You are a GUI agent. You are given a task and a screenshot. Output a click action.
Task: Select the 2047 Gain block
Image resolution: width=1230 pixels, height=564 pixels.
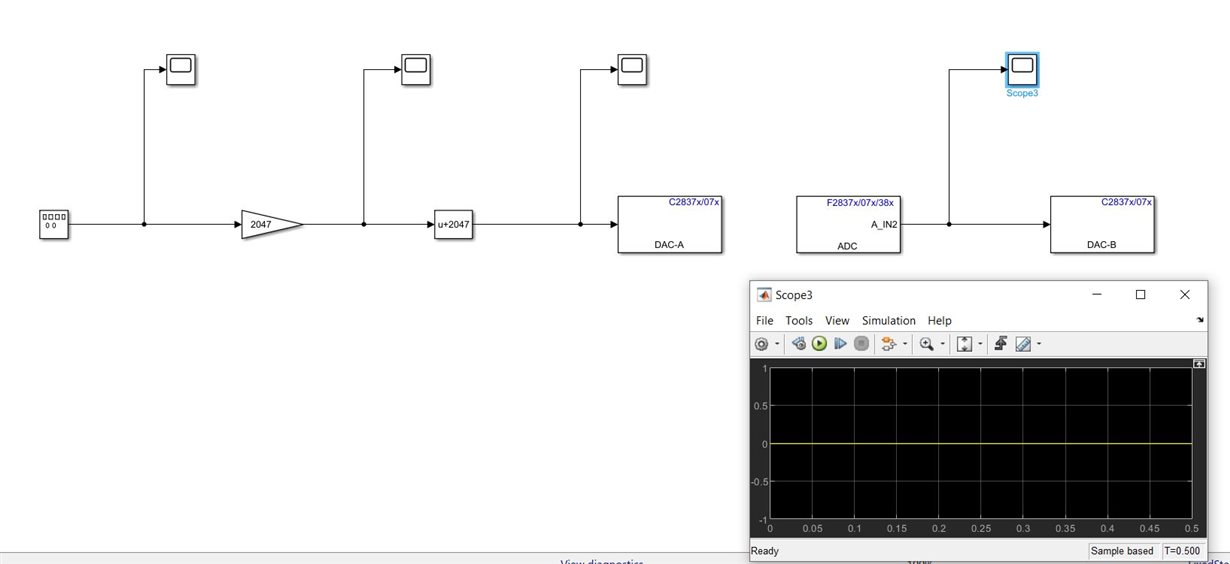[x=271, y=224]
